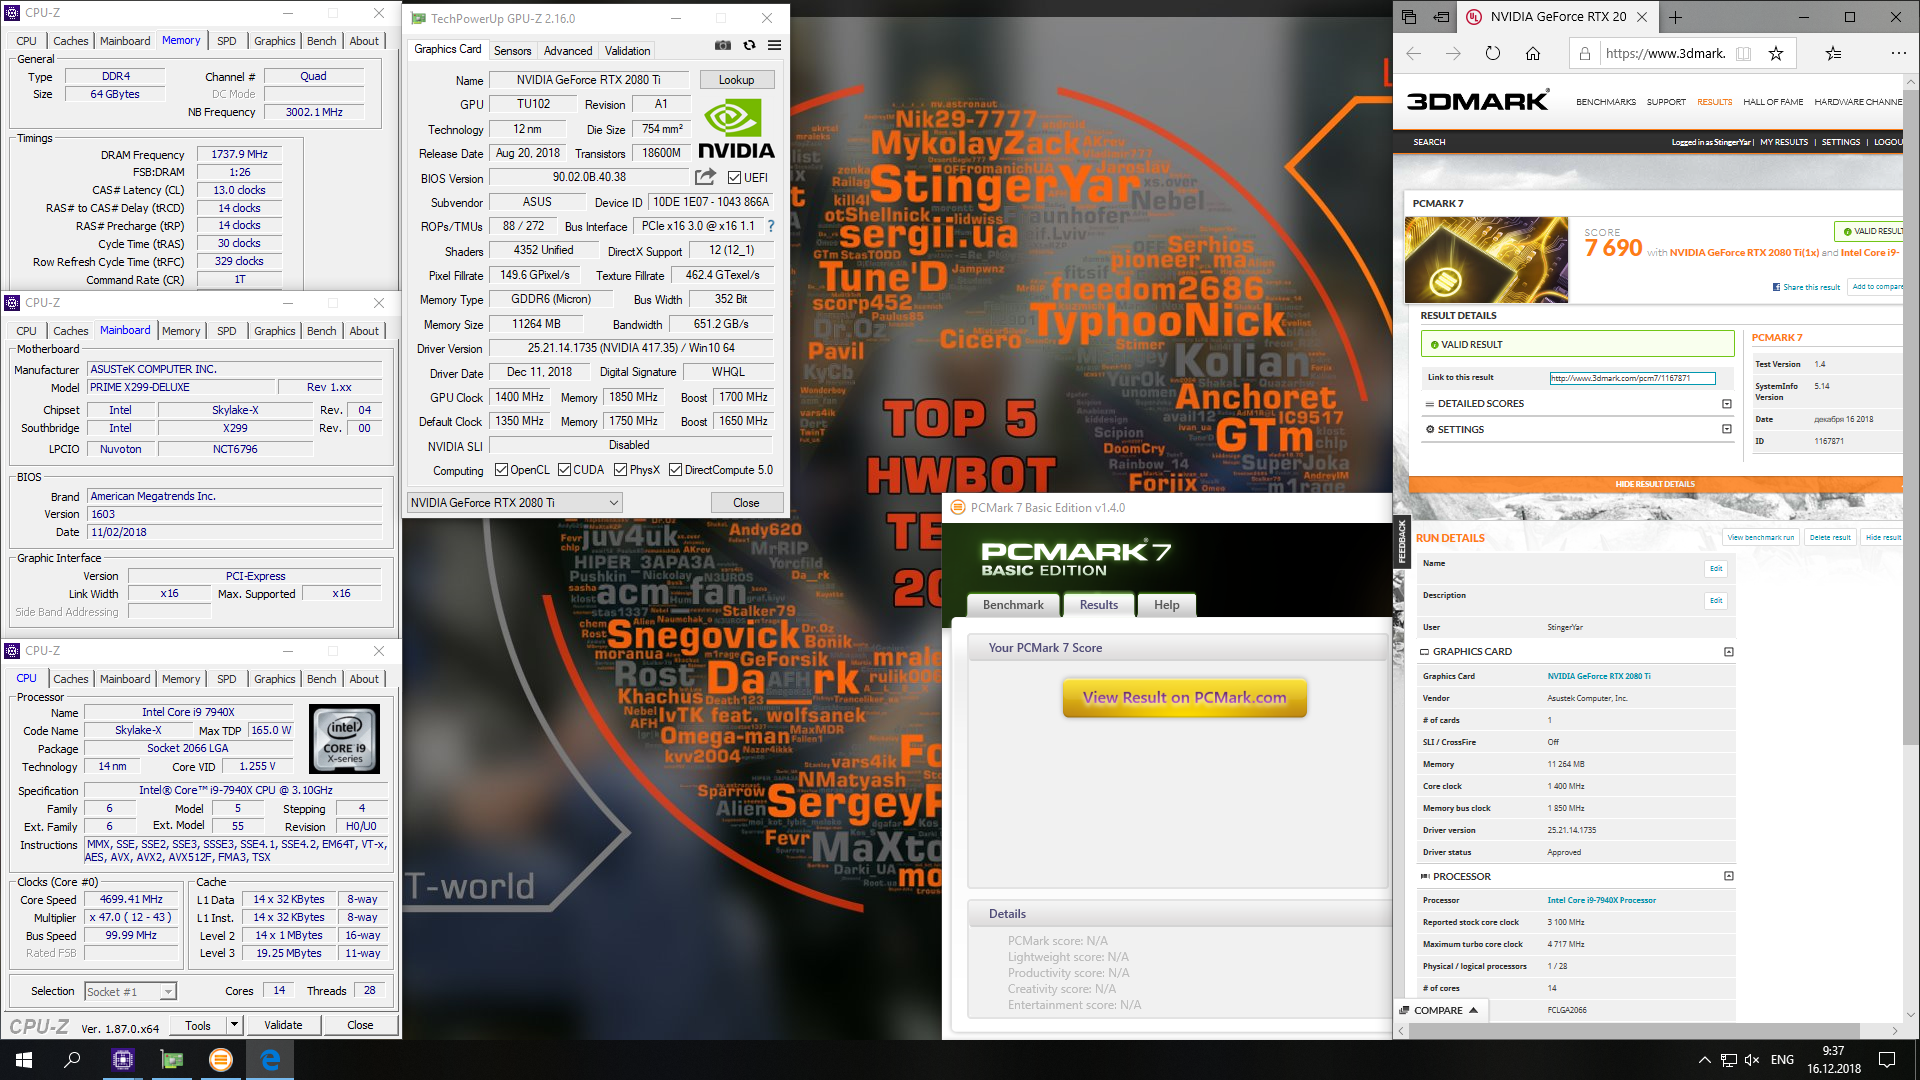Click the 3DMARK logo
1920x1080 pixels.
pos(1478,101)
